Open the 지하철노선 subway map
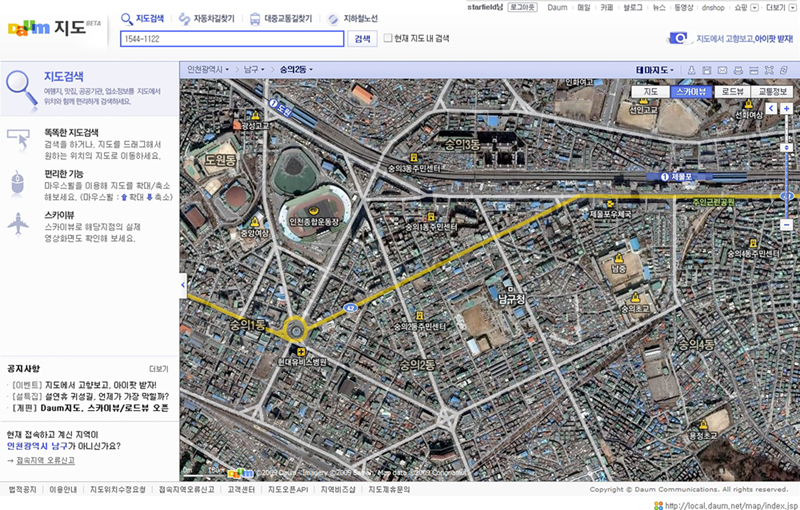800x510 pixels. click(353, 19)
